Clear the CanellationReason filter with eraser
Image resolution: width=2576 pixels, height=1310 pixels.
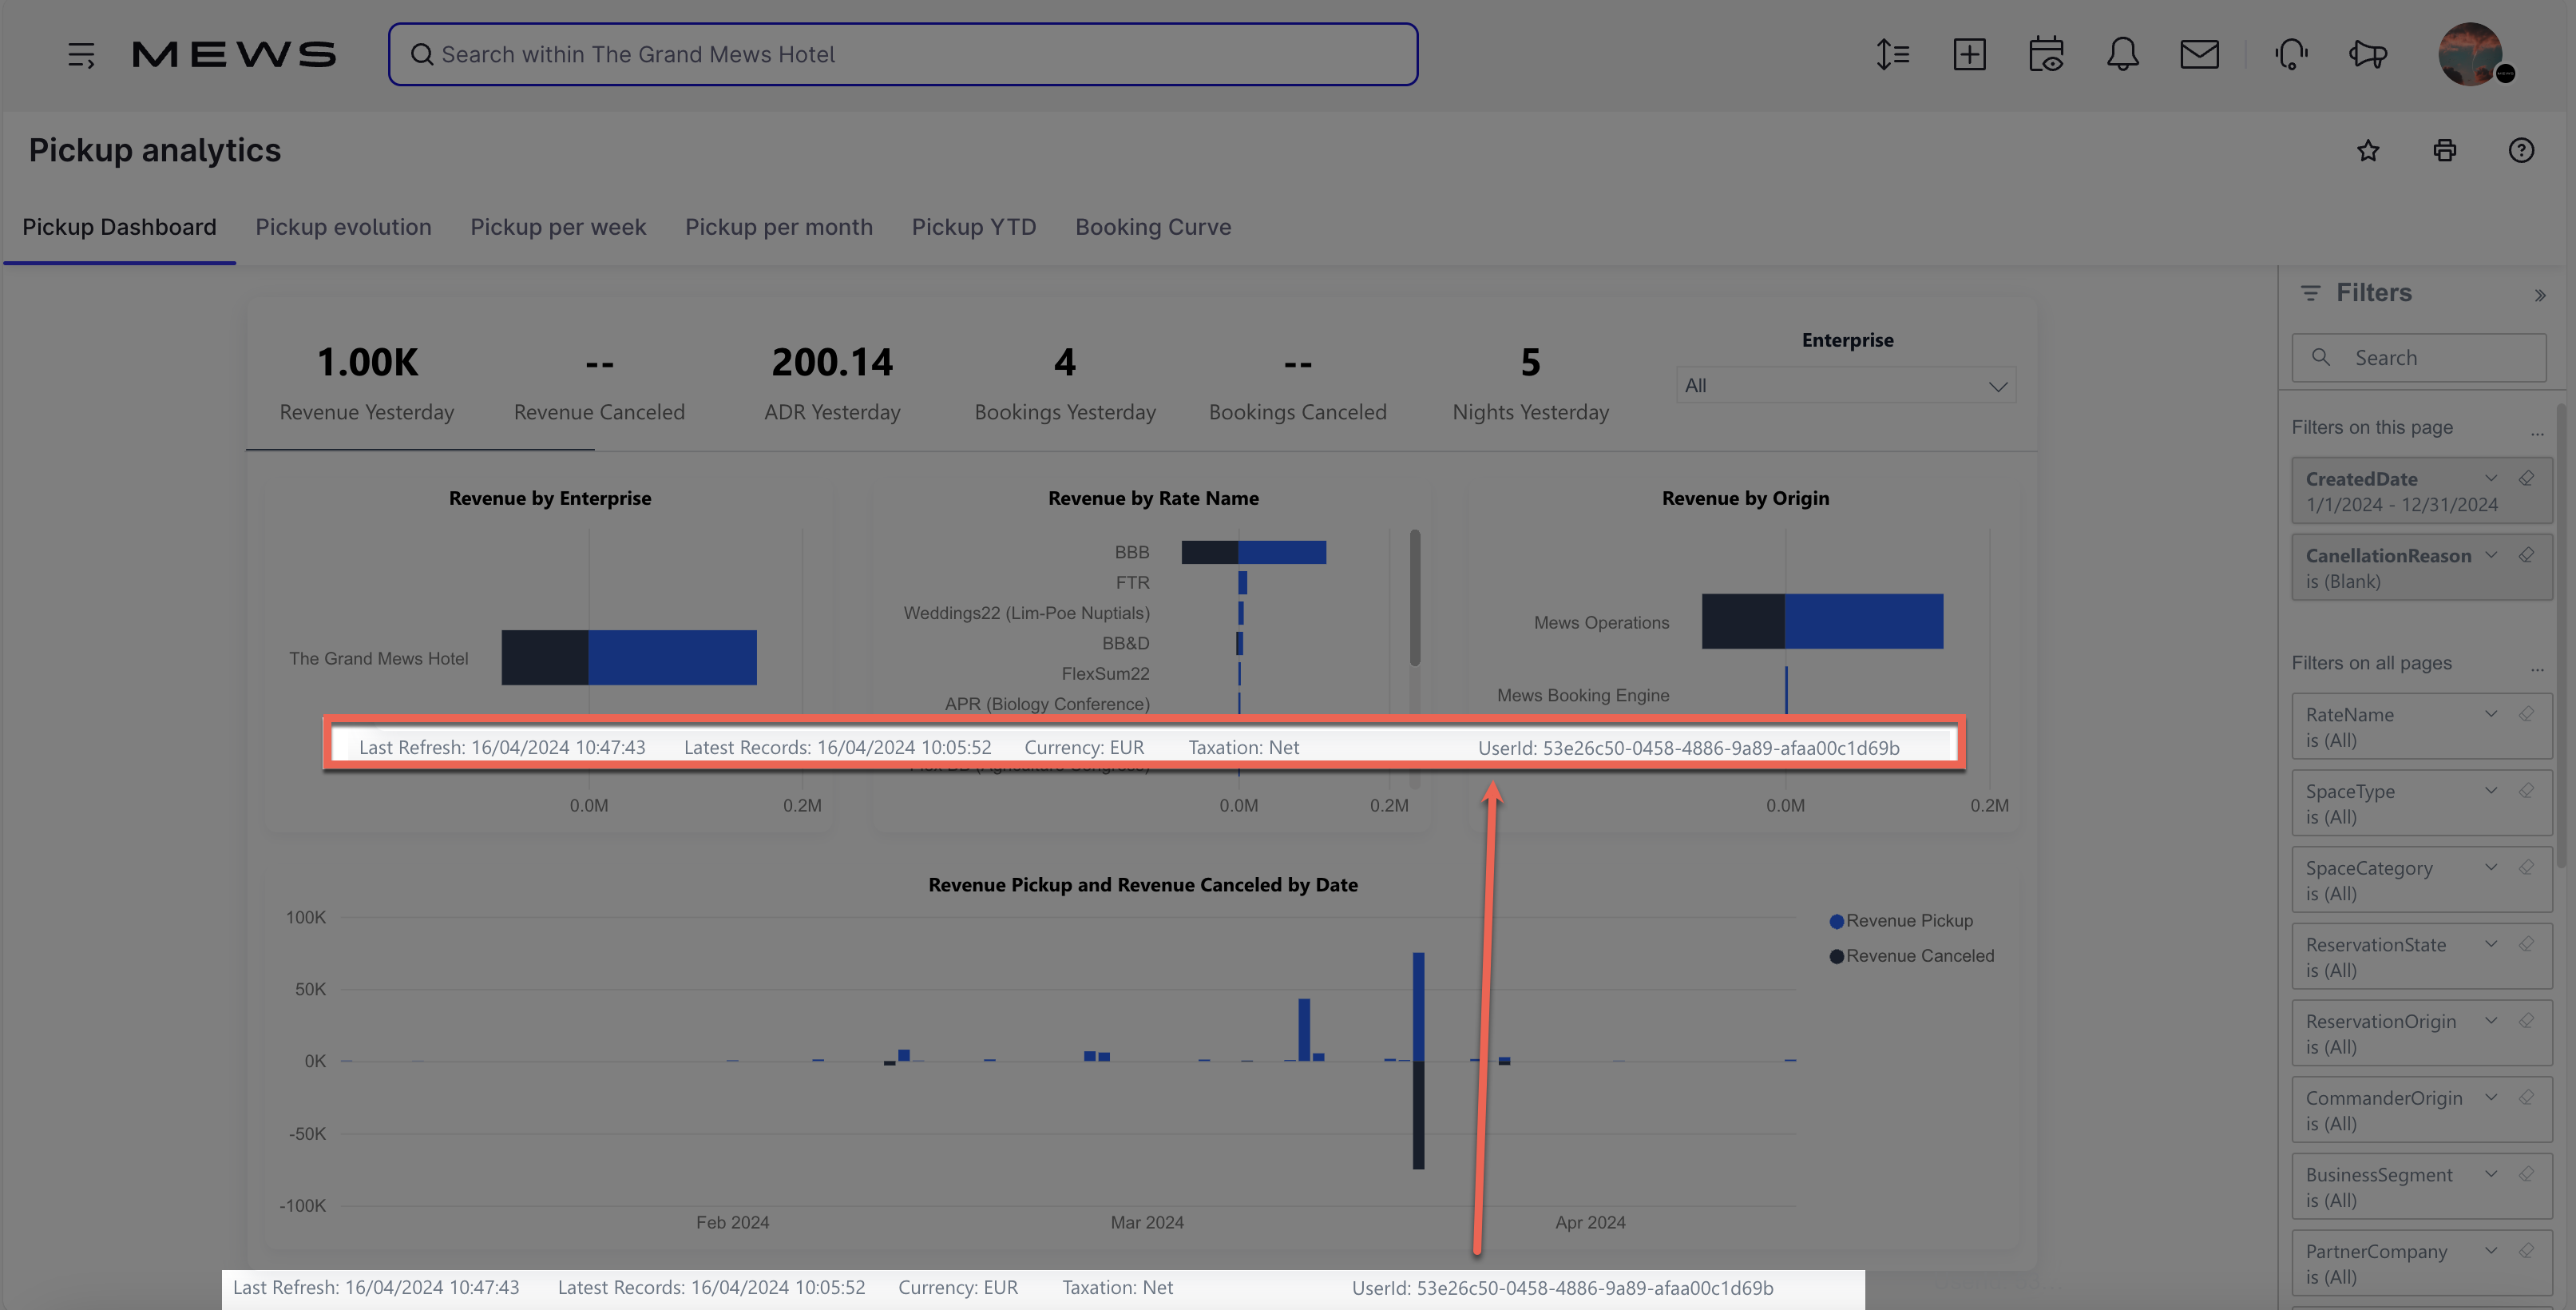click(x=2526, y=555)
